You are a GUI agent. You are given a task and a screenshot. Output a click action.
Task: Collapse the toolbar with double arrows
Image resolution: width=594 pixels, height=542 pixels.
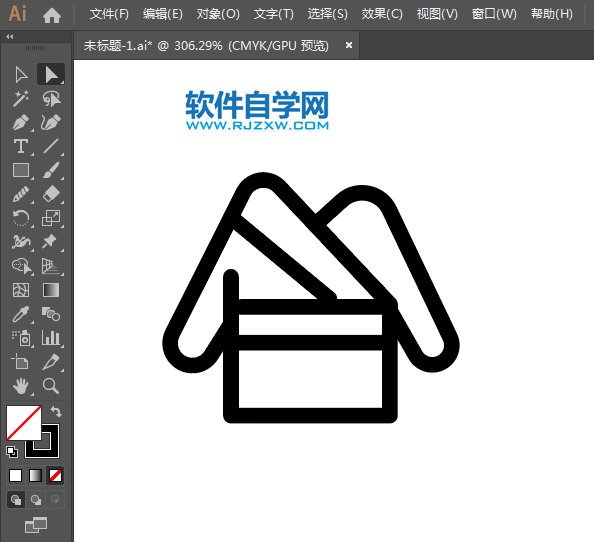tap(10, 37)
